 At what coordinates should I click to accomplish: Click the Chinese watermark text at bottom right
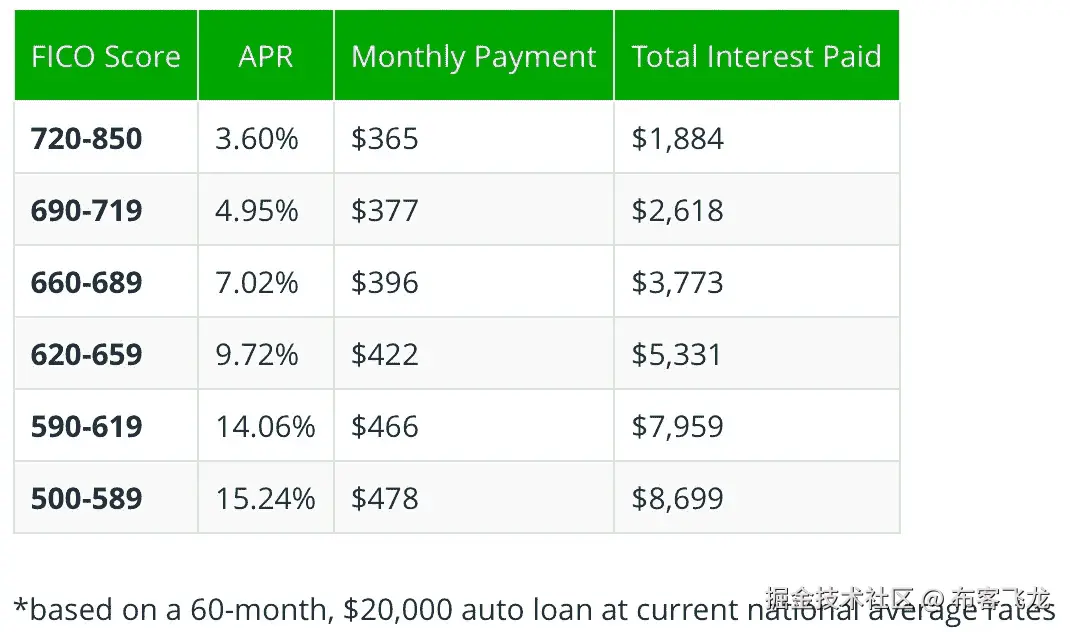[x=908, y=600]
